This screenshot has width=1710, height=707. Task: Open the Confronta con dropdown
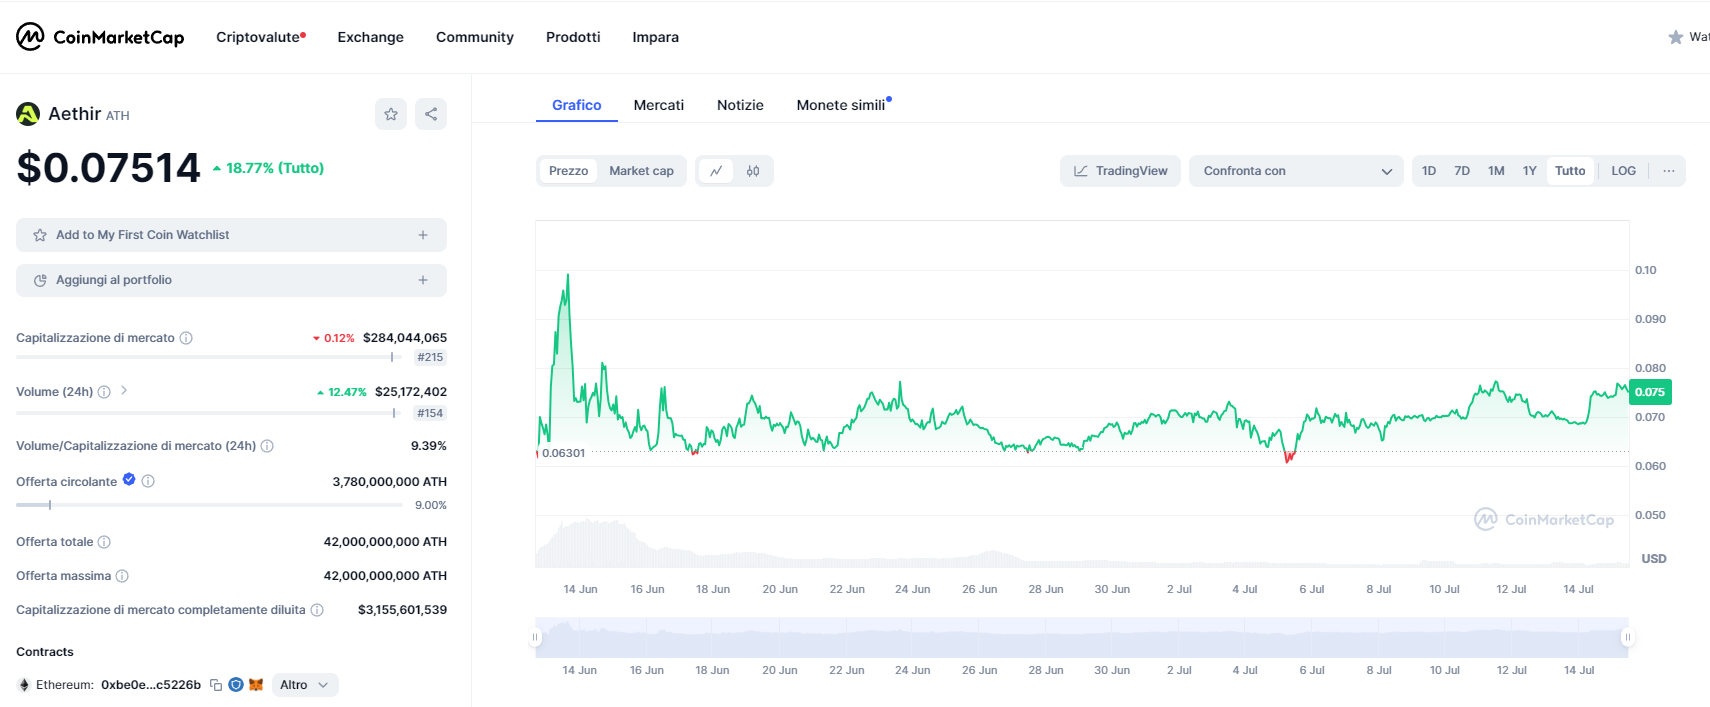(1296, 171)
